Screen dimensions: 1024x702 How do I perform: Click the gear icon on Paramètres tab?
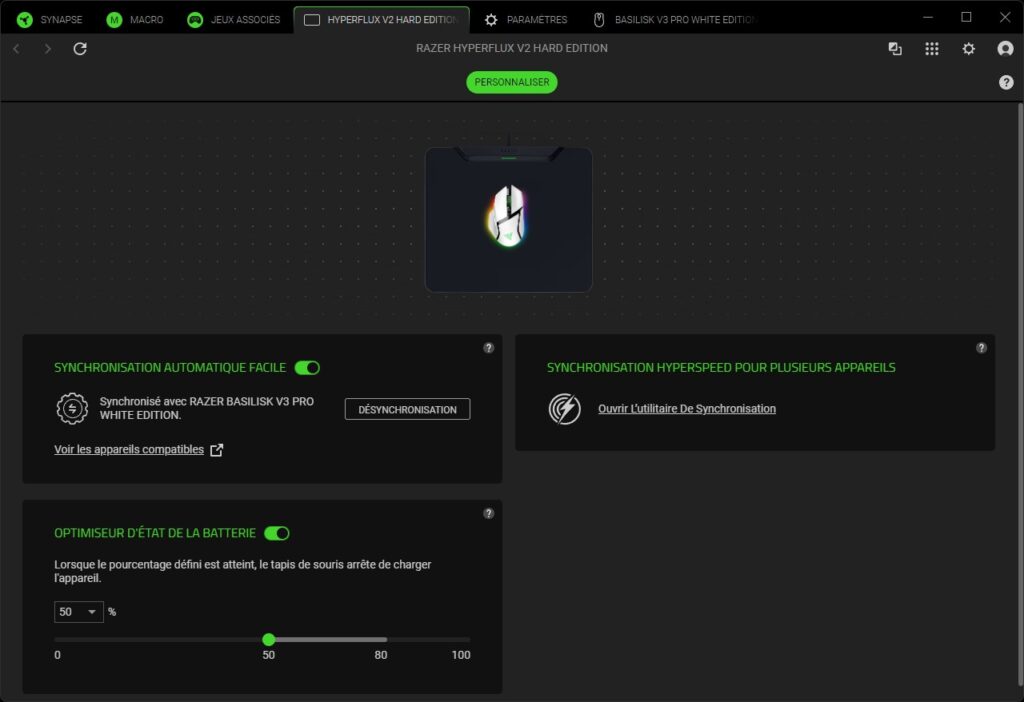point(491,20)
